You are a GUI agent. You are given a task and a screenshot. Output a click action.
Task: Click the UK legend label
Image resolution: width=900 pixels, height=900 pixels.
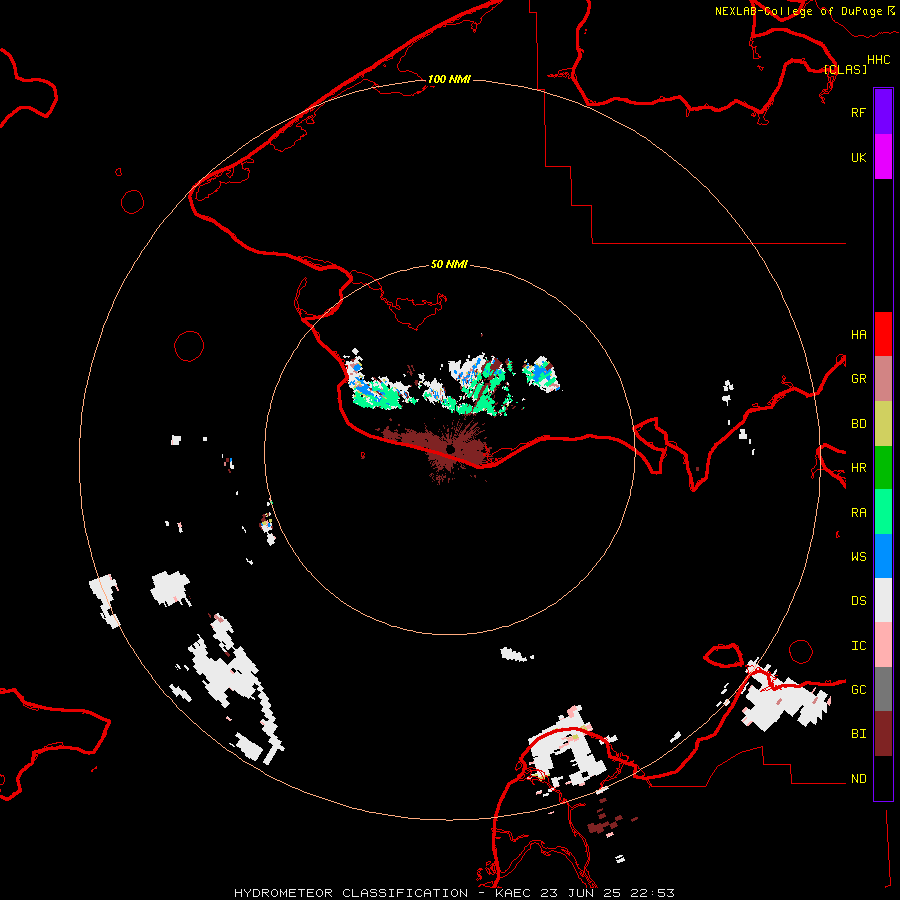(x=858, y=157)
